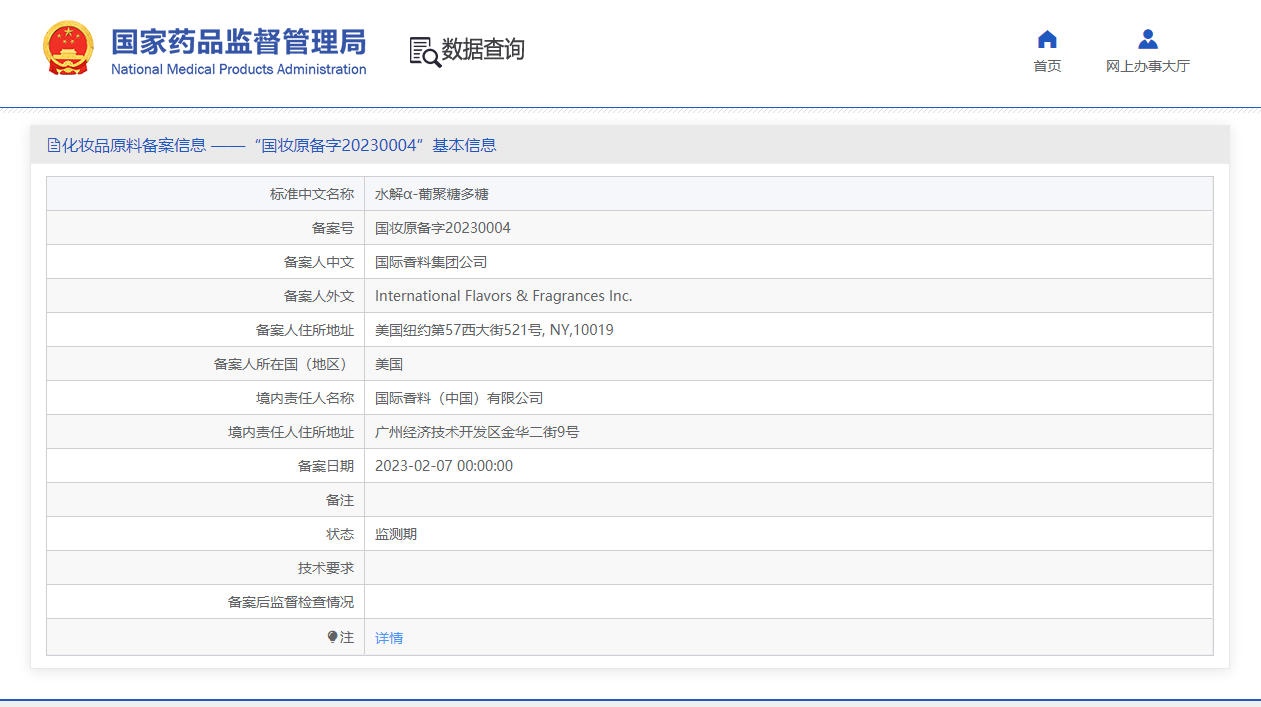Select 国际香料（中国）有限公司 value
The width and height of the screenshot is (1261, 707).
(459, 398)
